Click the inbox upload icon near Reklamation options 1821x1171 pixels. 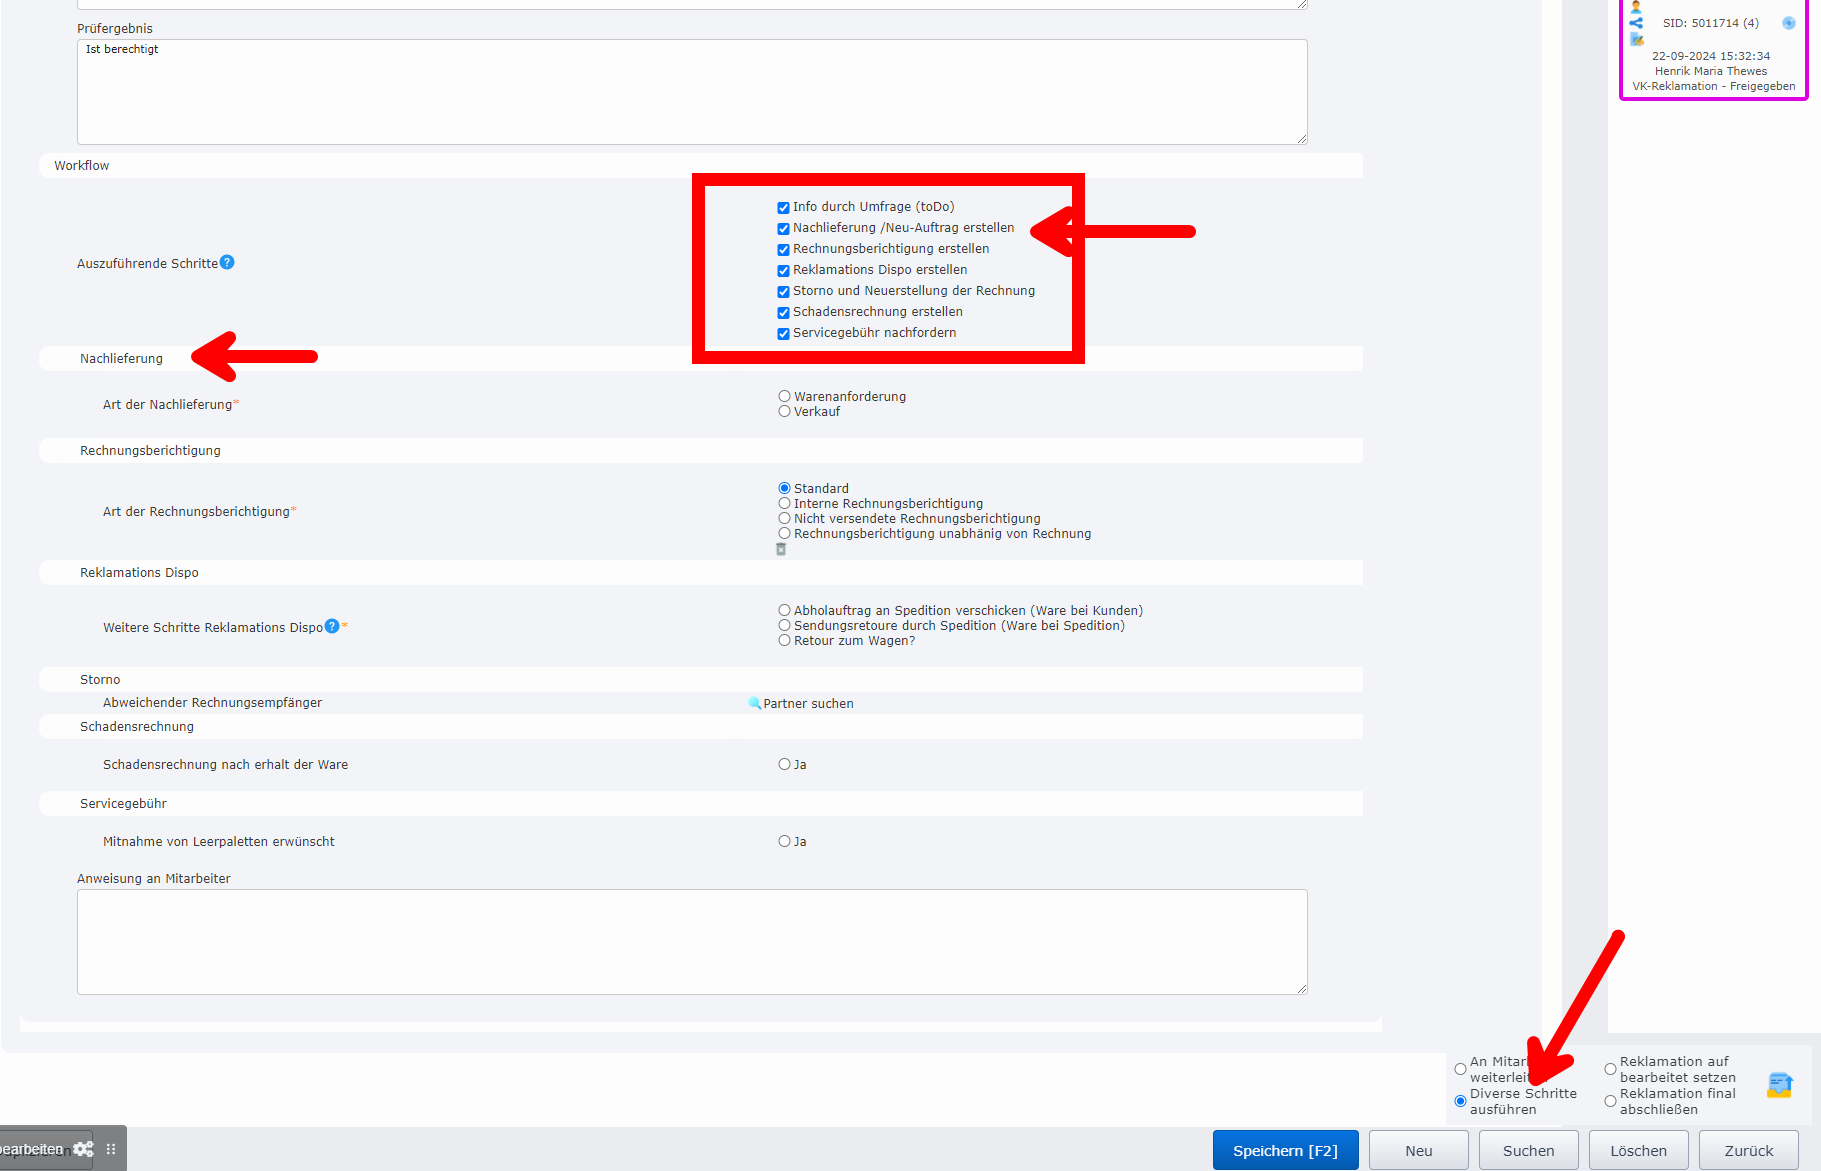point(1779,1085)
